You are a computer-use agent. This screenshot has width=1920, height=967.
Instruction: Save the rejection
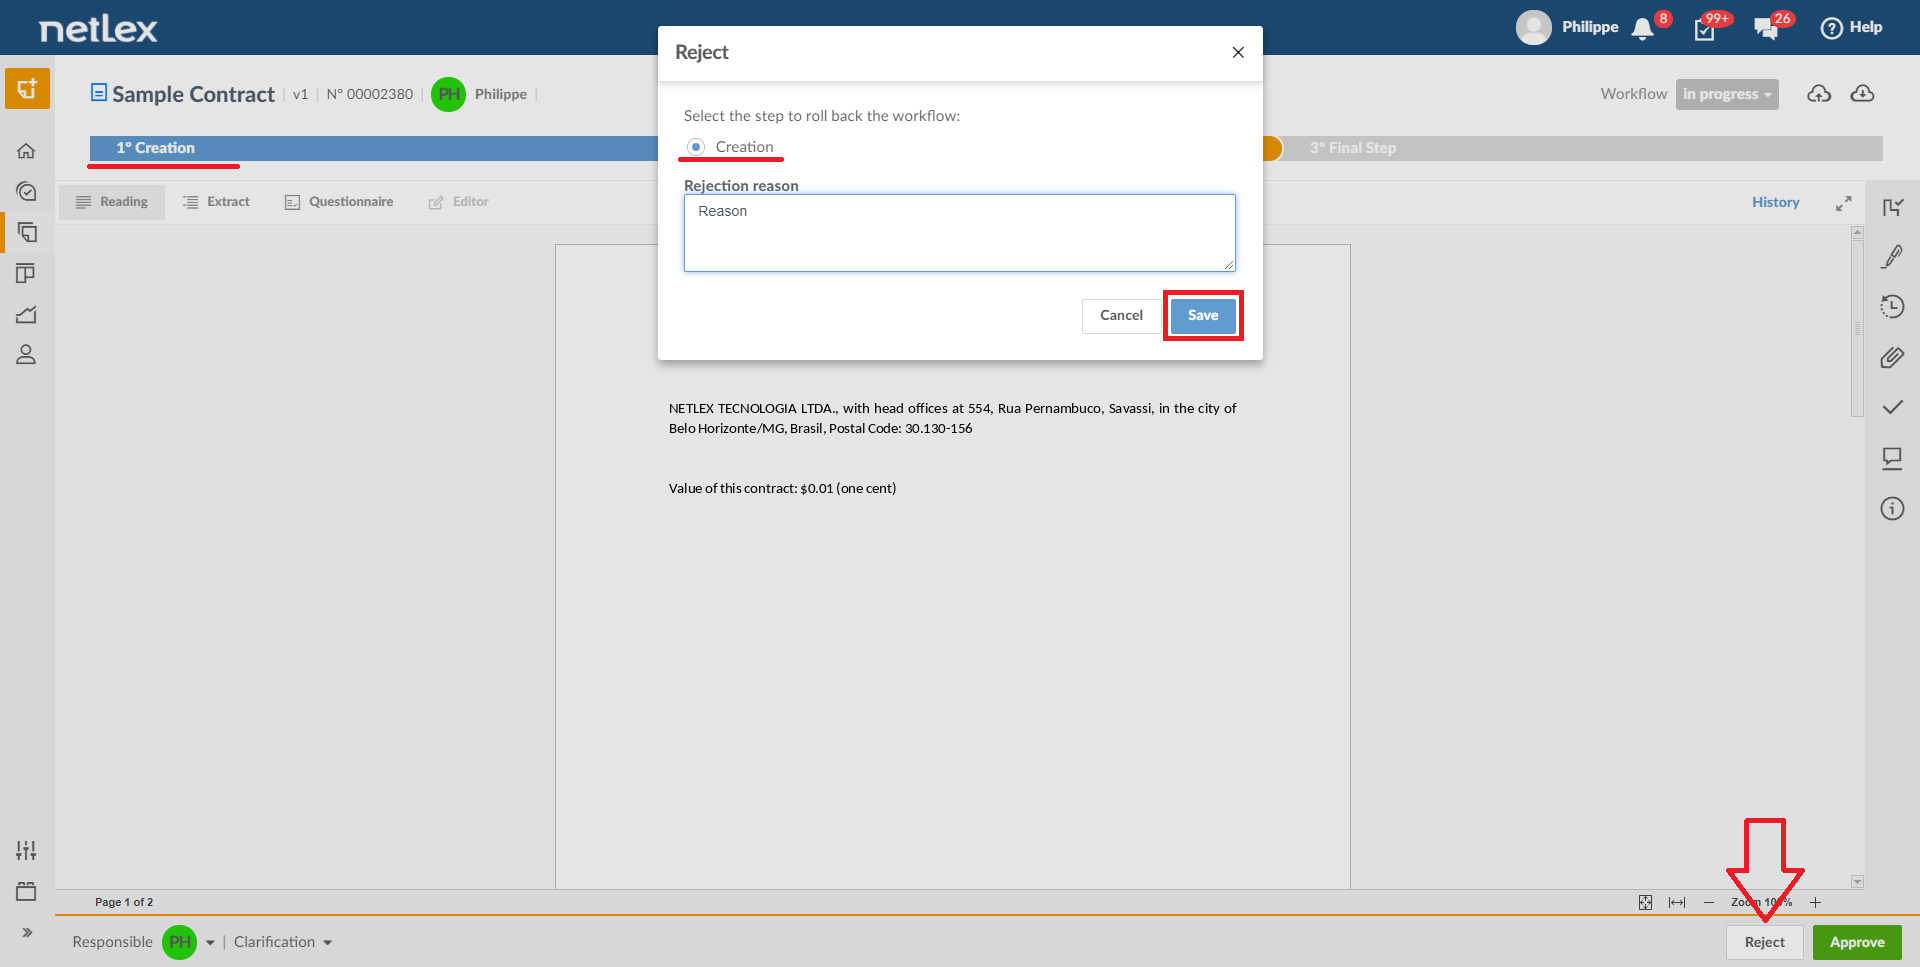click(1203, 316)
